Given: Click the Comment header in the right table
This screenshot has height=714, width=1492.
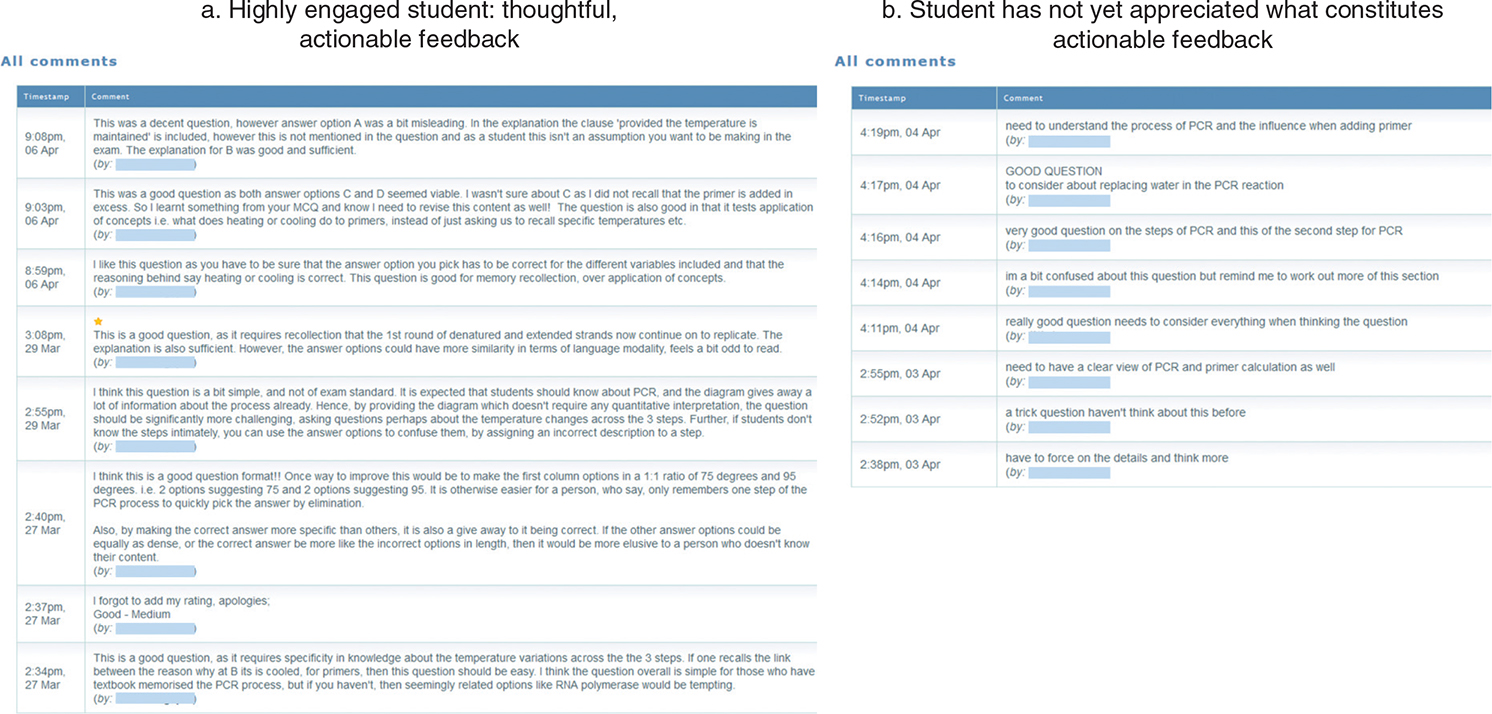Looking at the screenshot, I should [x=1024, y=98].
